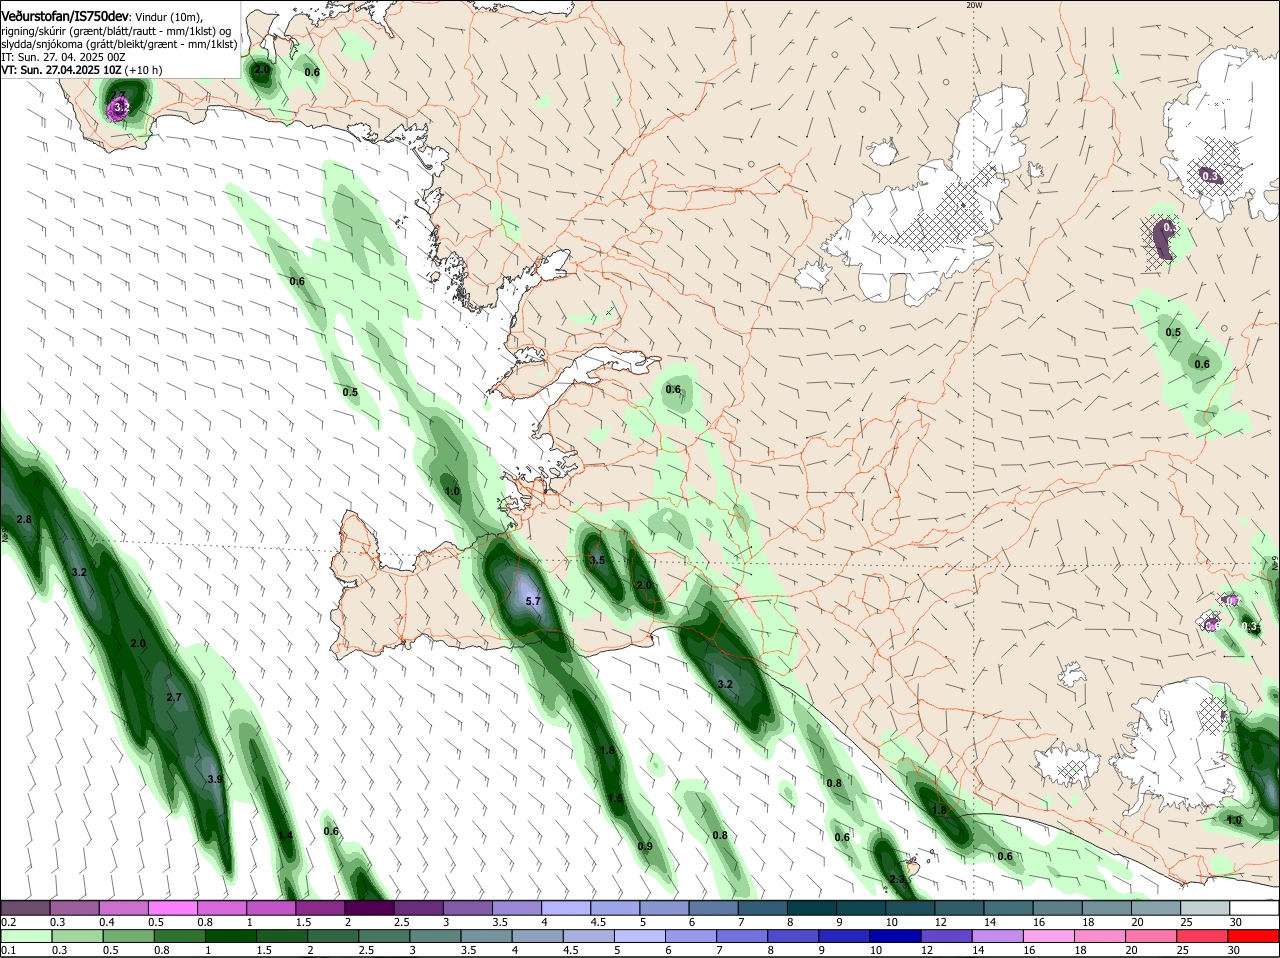Select light lavender swatch between 4 and 4.5, upper legend
Viewport: 1280px width, 958px height.
tap(566, 907)
